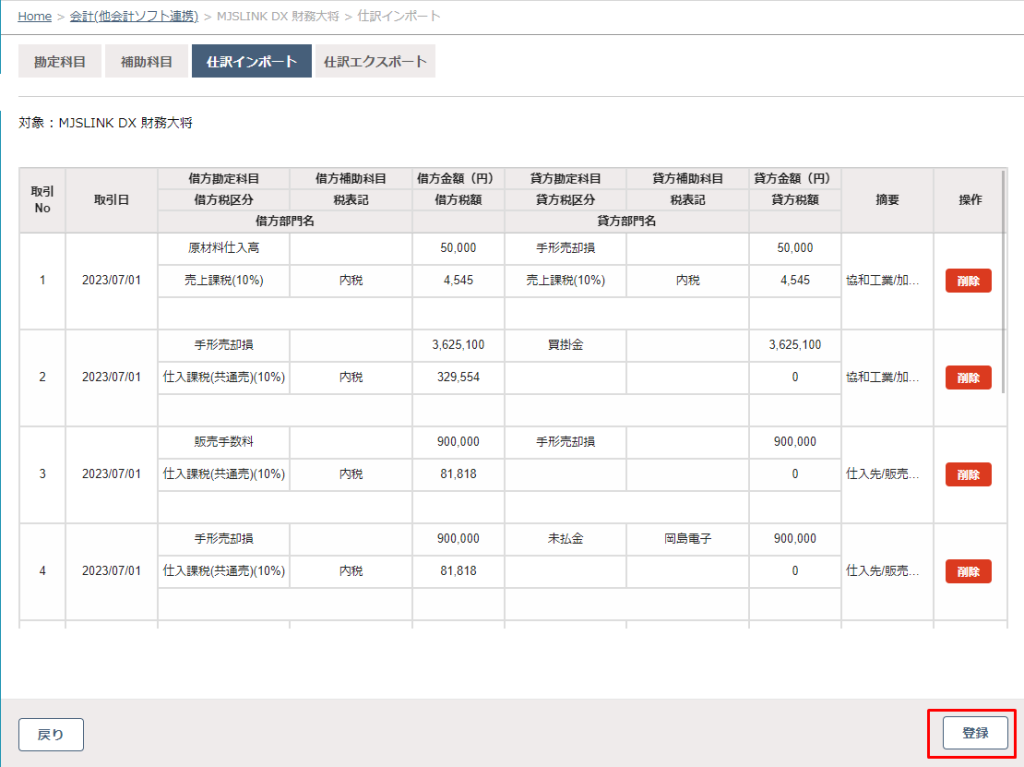
Task: Switch to the 勘定科目 tab
Action: 60,61
